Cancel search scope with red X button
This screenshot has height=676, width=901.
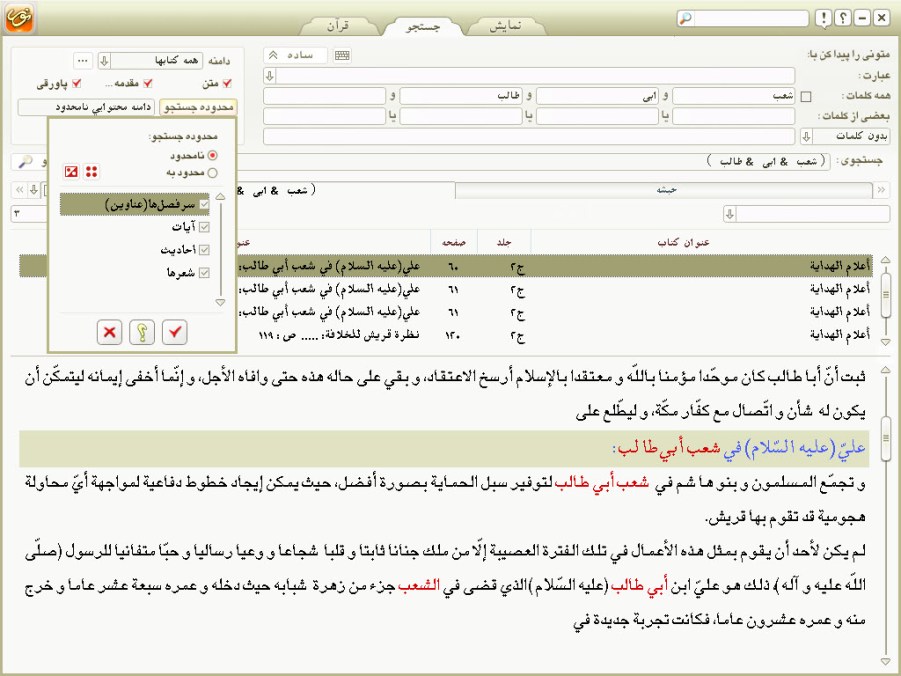109,332
